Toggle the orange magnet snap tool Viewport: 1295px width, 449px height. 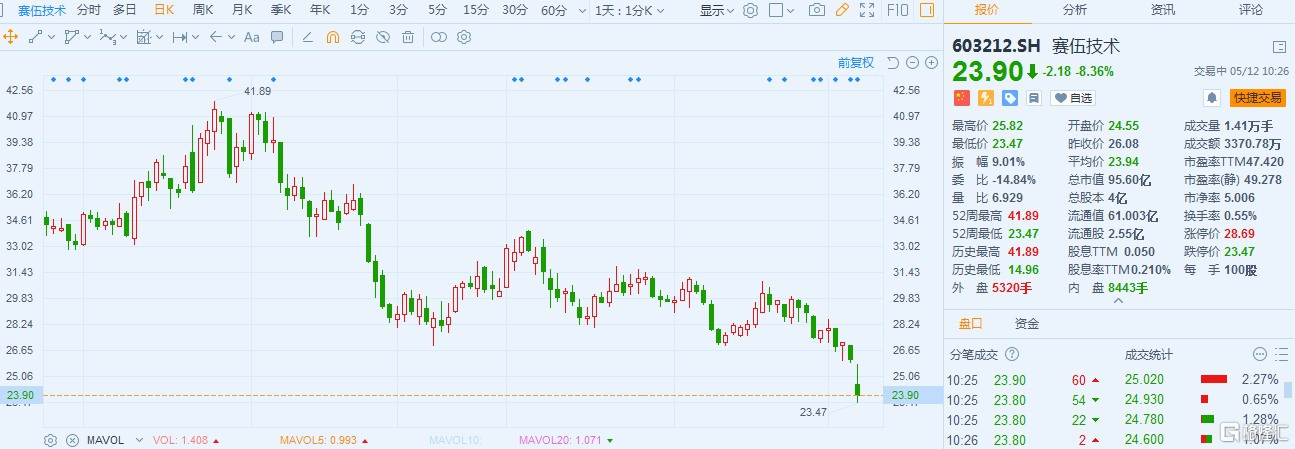[x=333, y=37]
